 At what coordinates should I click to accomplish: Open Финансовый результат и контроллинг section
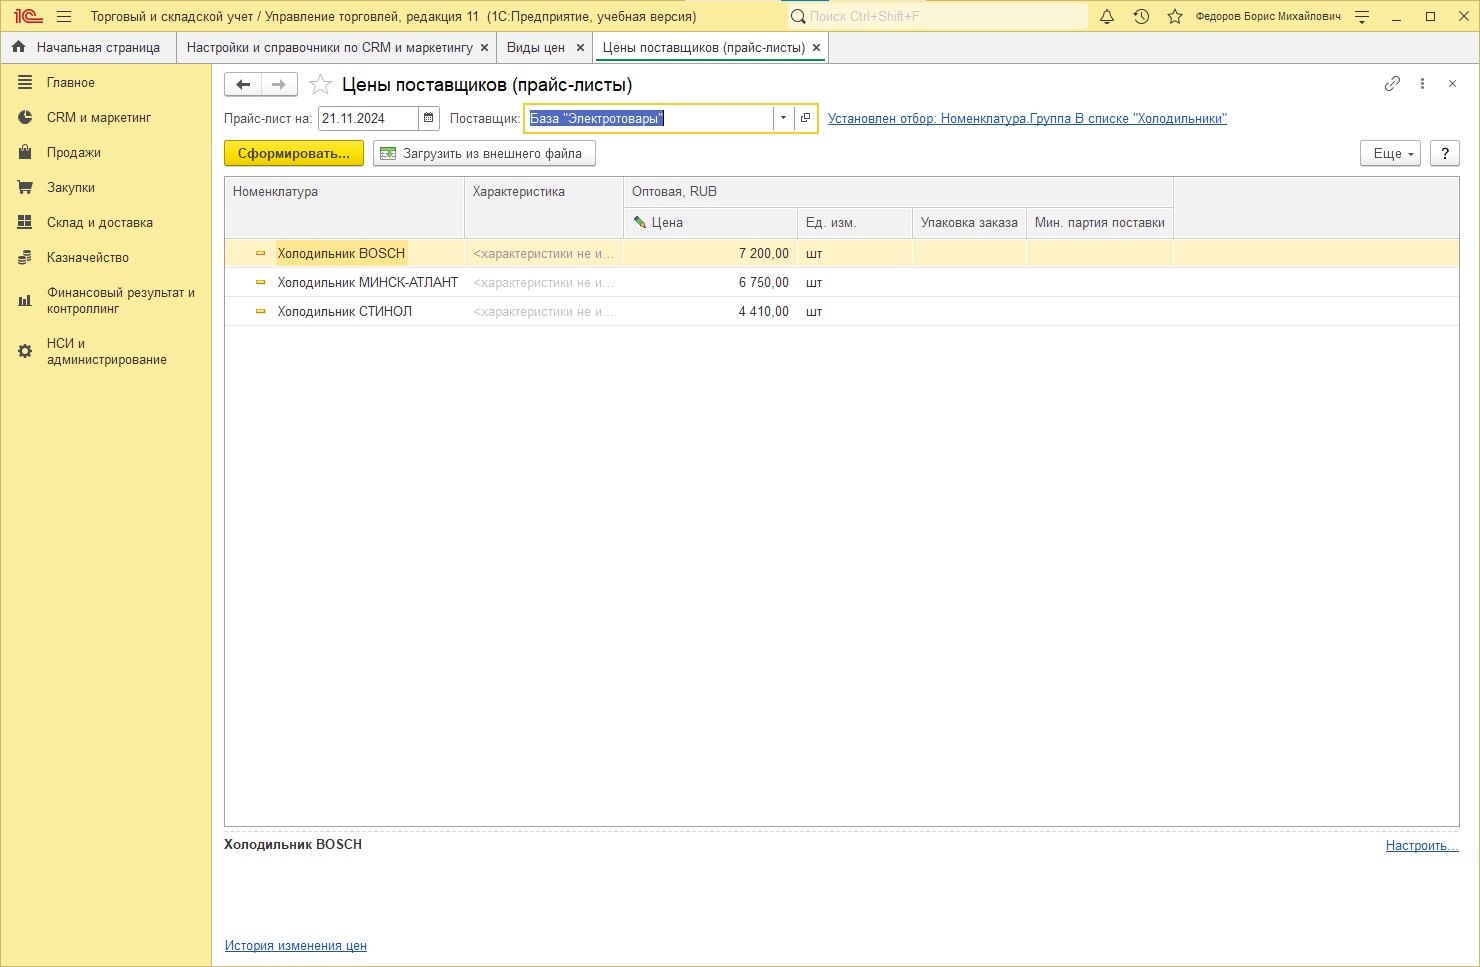106,300
